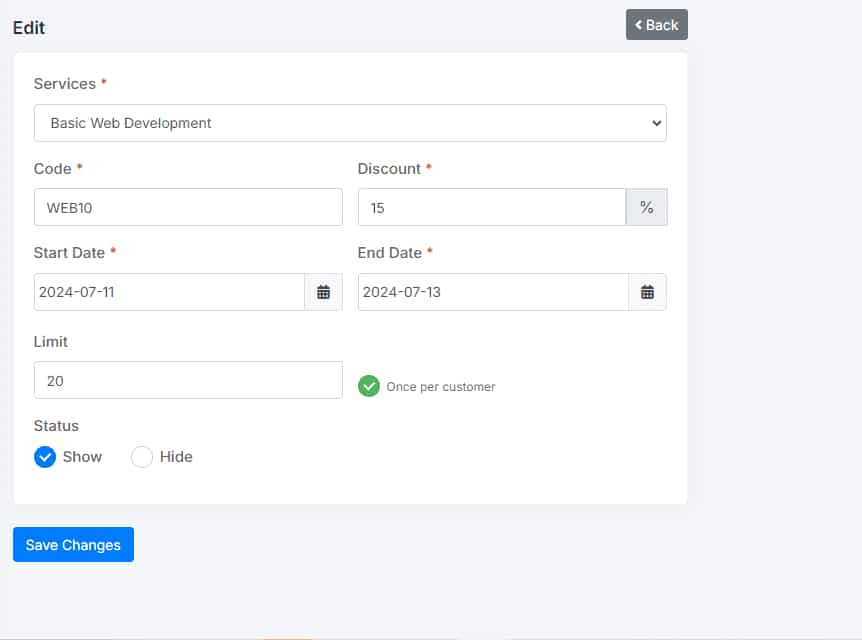Focus the Code field containing WEB10
The height and width of the screenshot is (640, 862).
click(x=188, y=208)
